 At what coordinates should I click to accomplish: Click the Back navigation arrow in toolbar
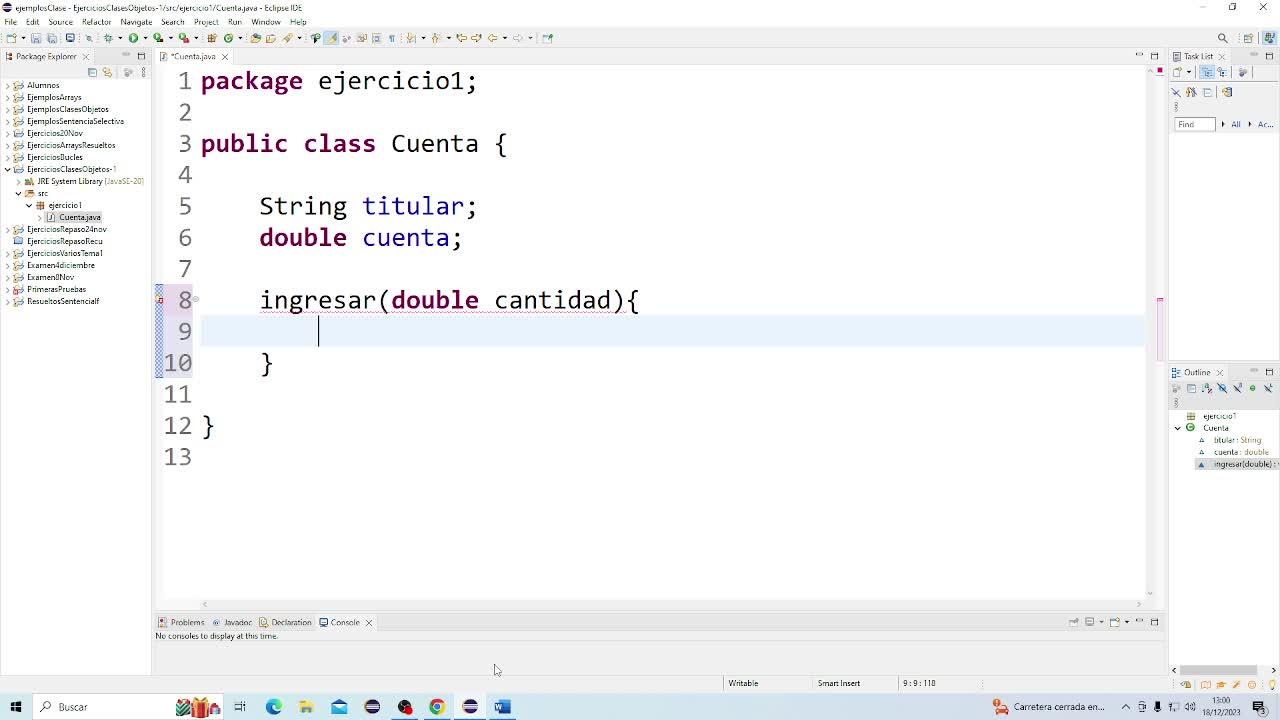[492, 38]
